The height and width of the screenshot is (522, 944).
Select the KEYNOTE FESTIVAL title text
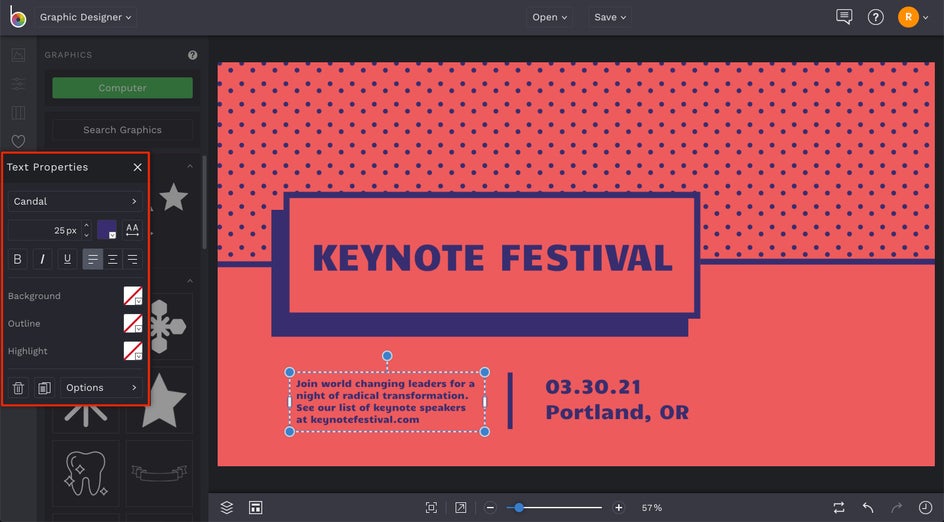pyautogui.click(x=492, y=258)
